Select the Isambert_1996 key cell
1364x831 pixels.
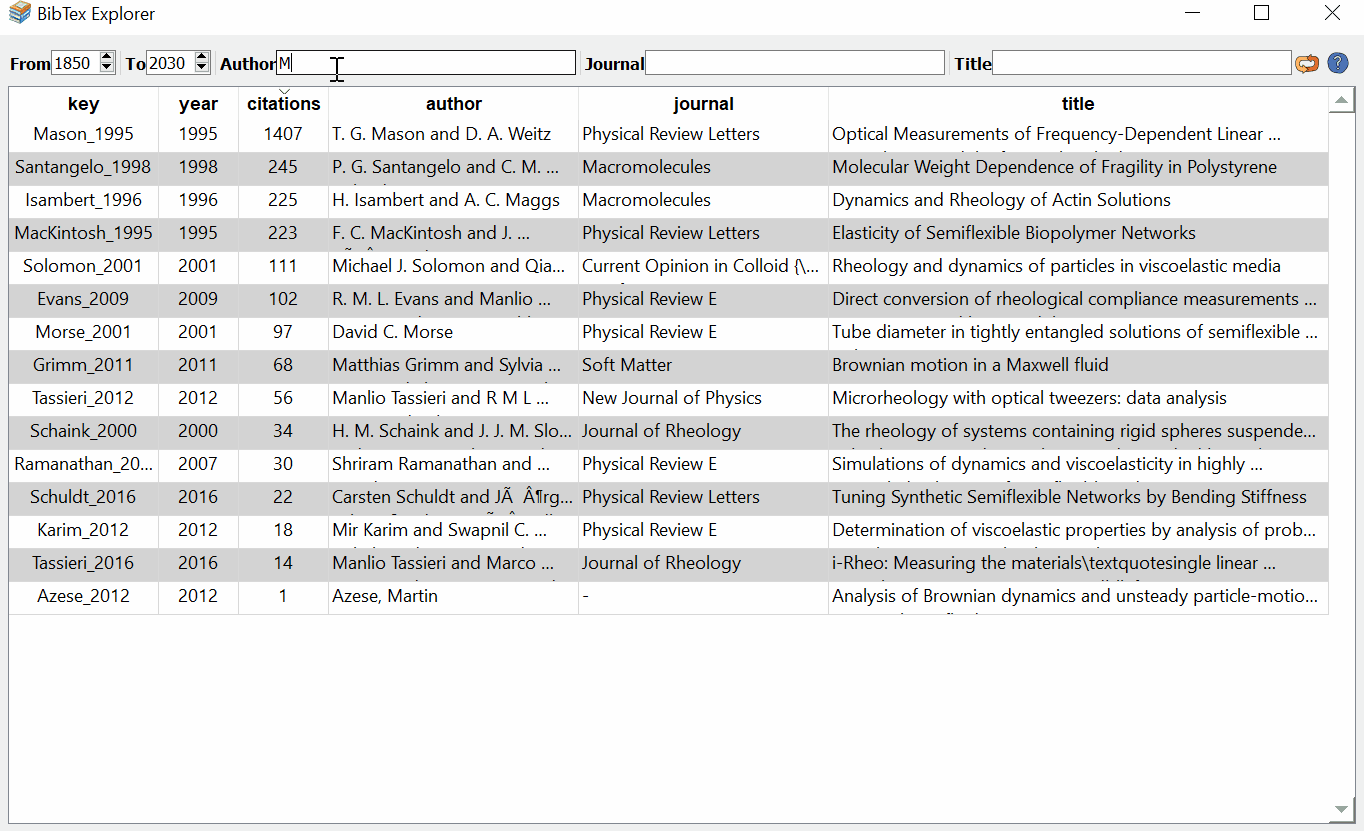pyautogui.click(x=84, y=200)
